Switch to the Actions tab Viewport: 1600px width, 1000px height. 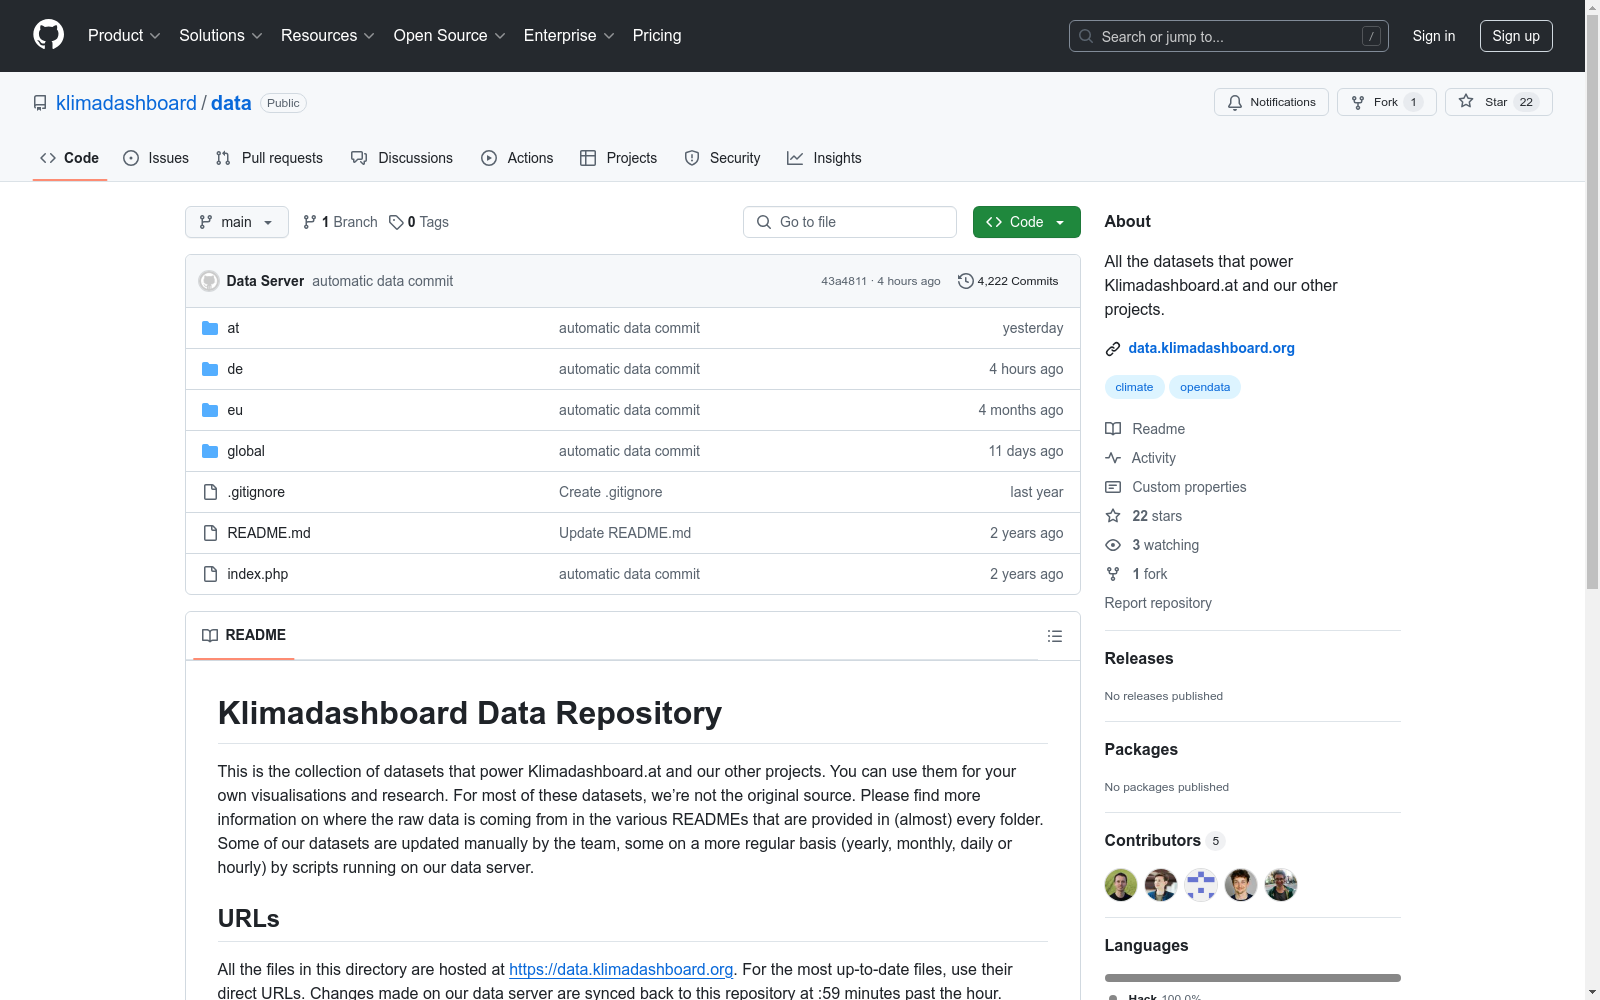[517, 158]
